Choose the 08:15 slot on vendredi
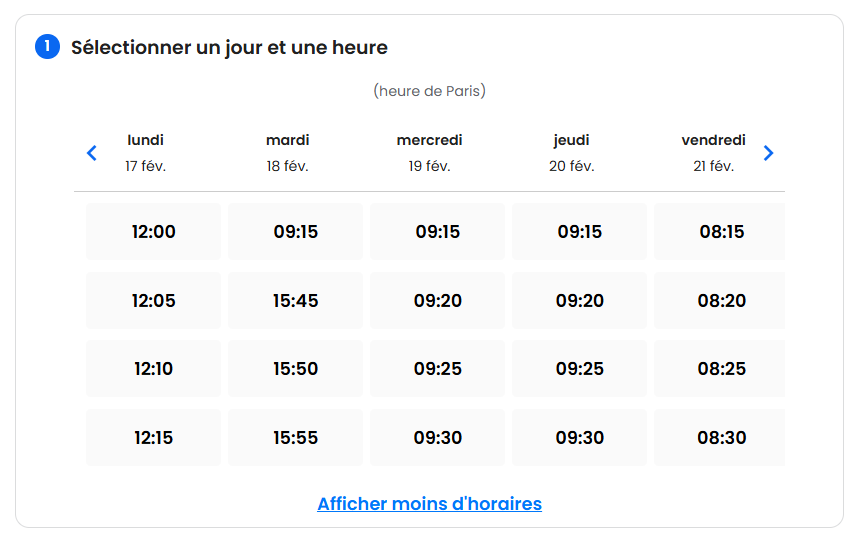 coord(719,231)
